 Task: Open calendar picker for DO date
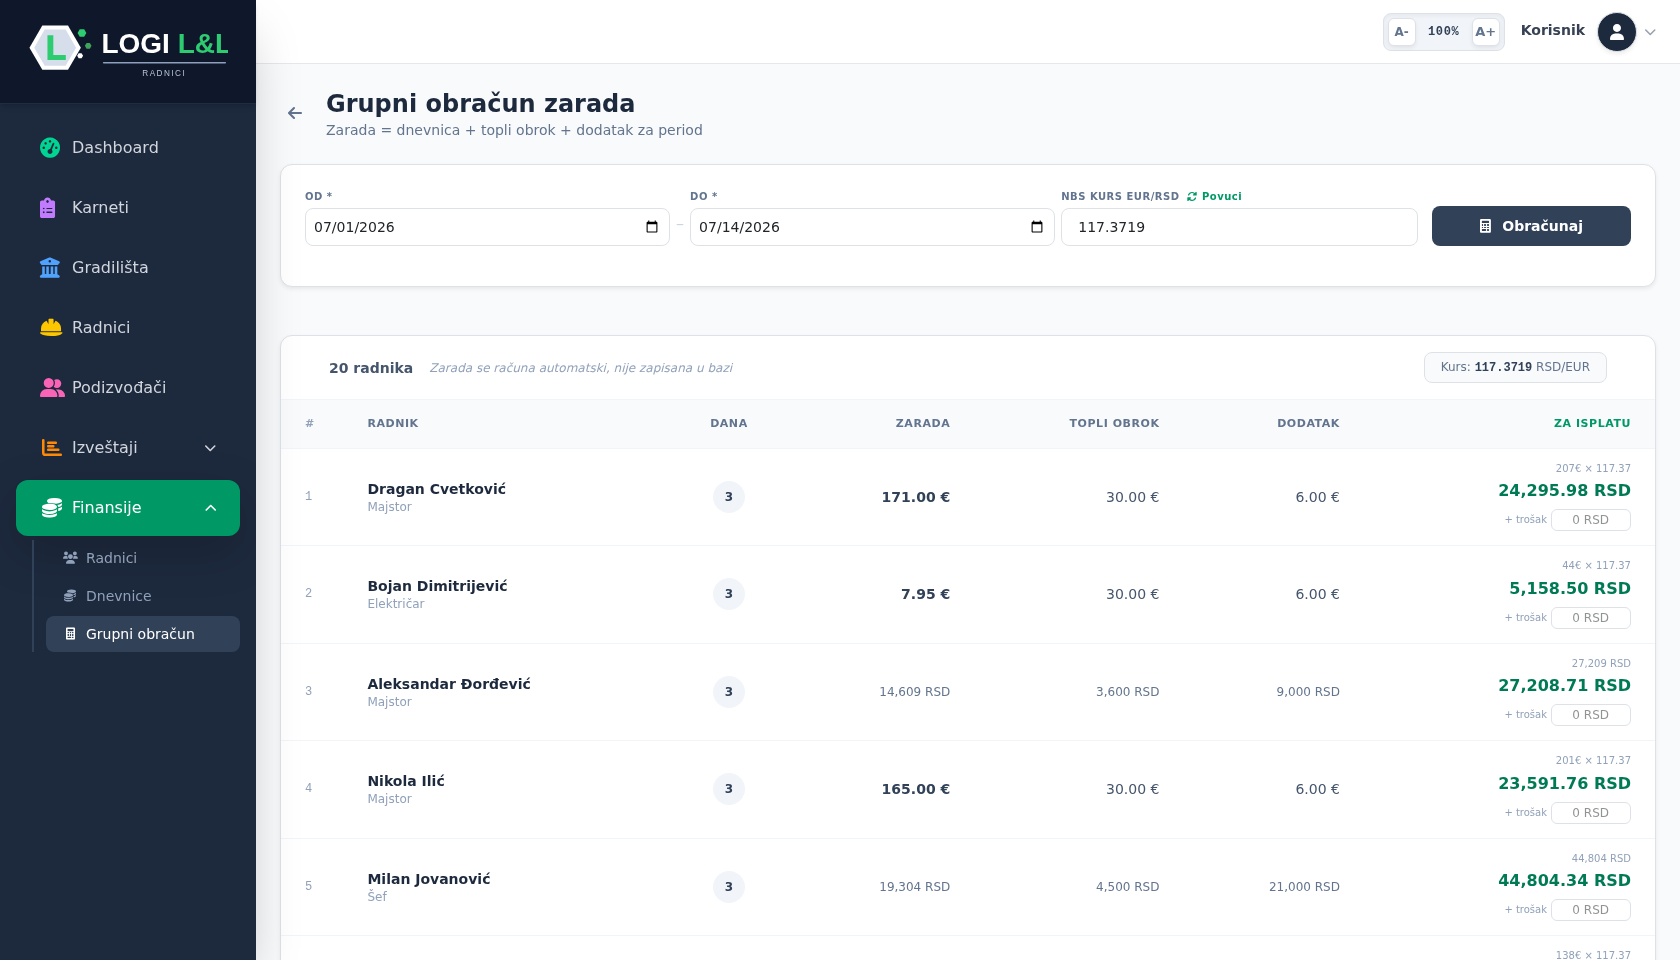[1037, 227]
